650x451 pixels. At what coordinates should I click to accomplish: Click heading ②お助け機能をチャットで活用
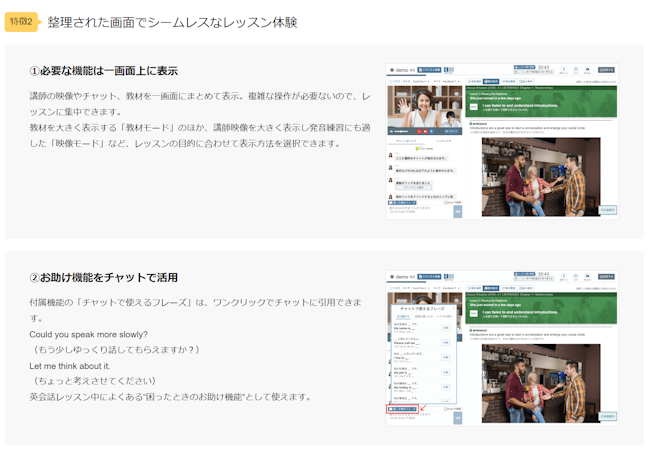click(x=104, y=277)
